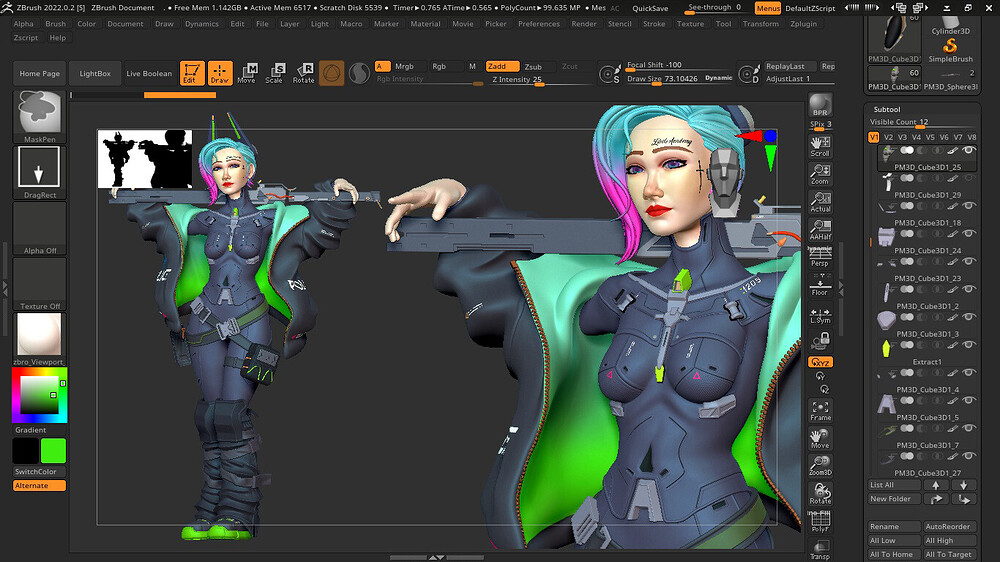Expand the bottom tray divider arrows
Screen dimensions: 1000x562
tap(436, 558)
